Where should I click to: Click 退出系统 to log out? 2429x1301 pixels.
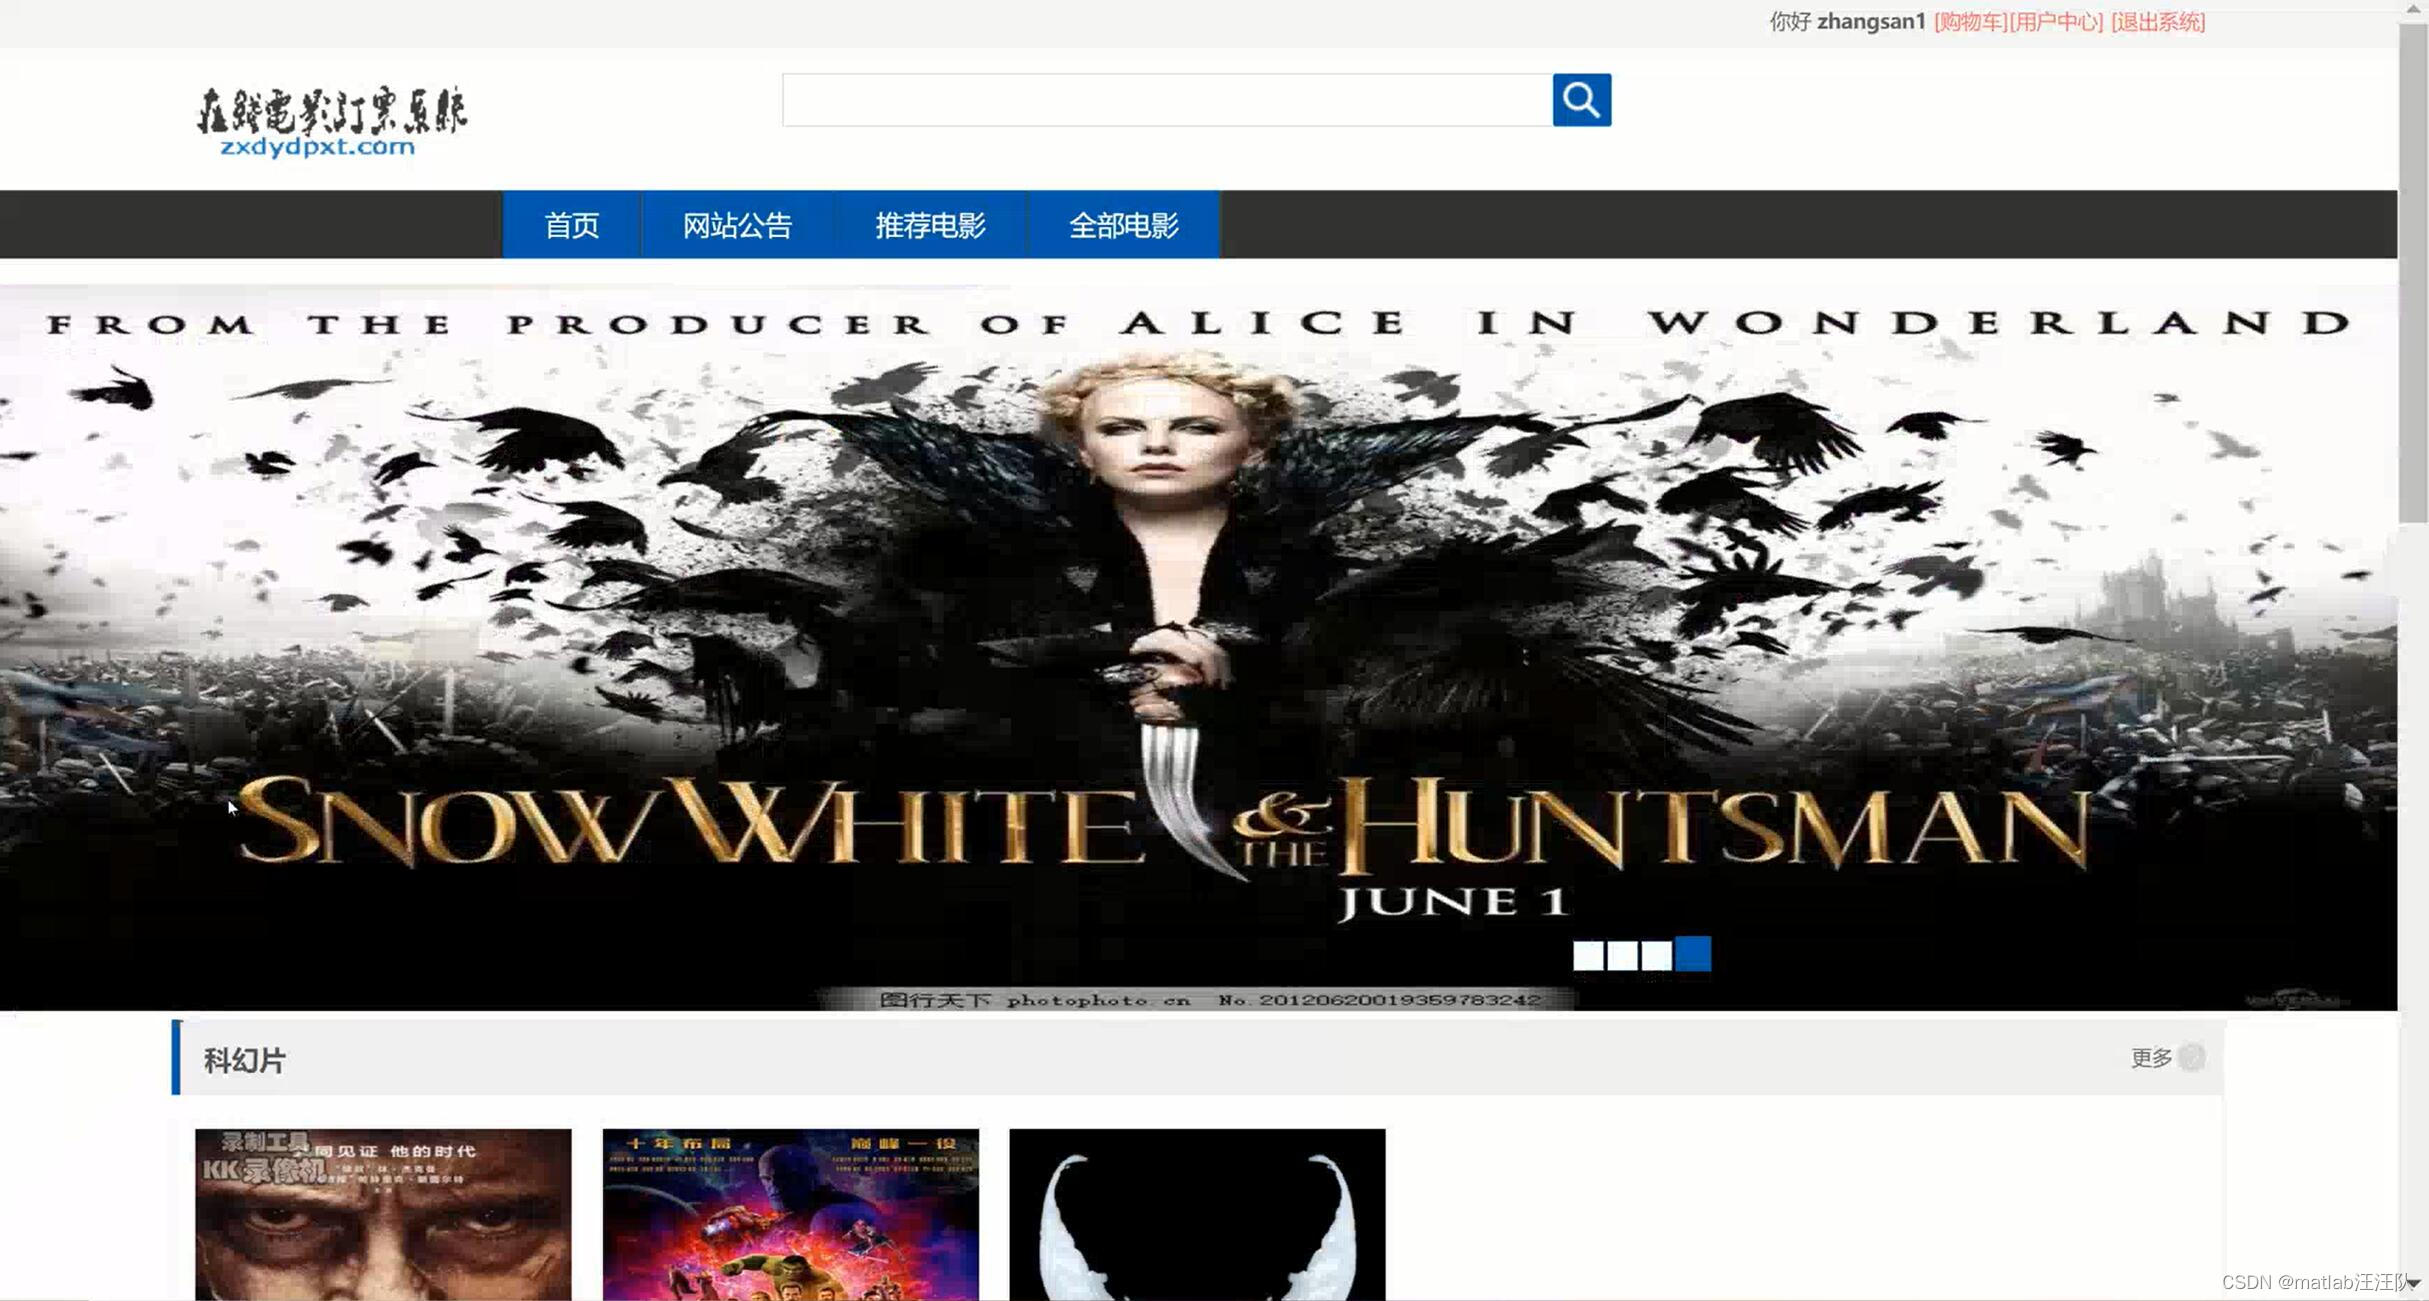coord(2158,22)
